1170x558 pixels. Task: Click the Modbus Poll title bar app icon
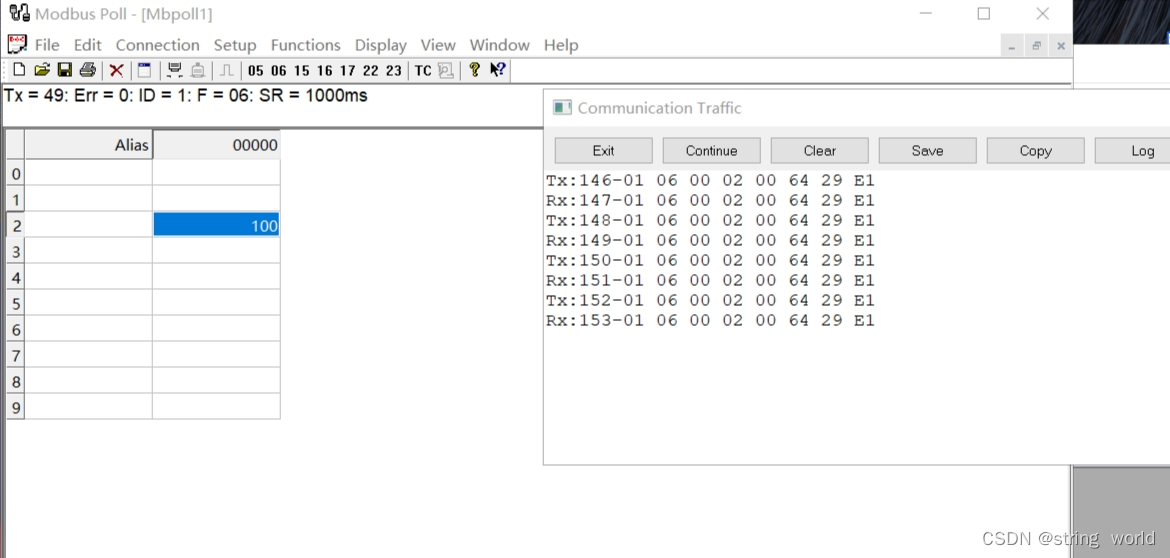tap(19, 13)
